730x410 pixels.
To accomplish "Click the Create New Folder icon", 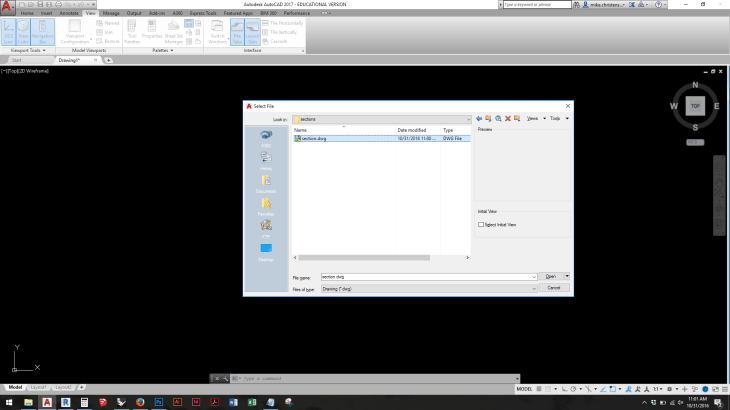I will [516, 118].
